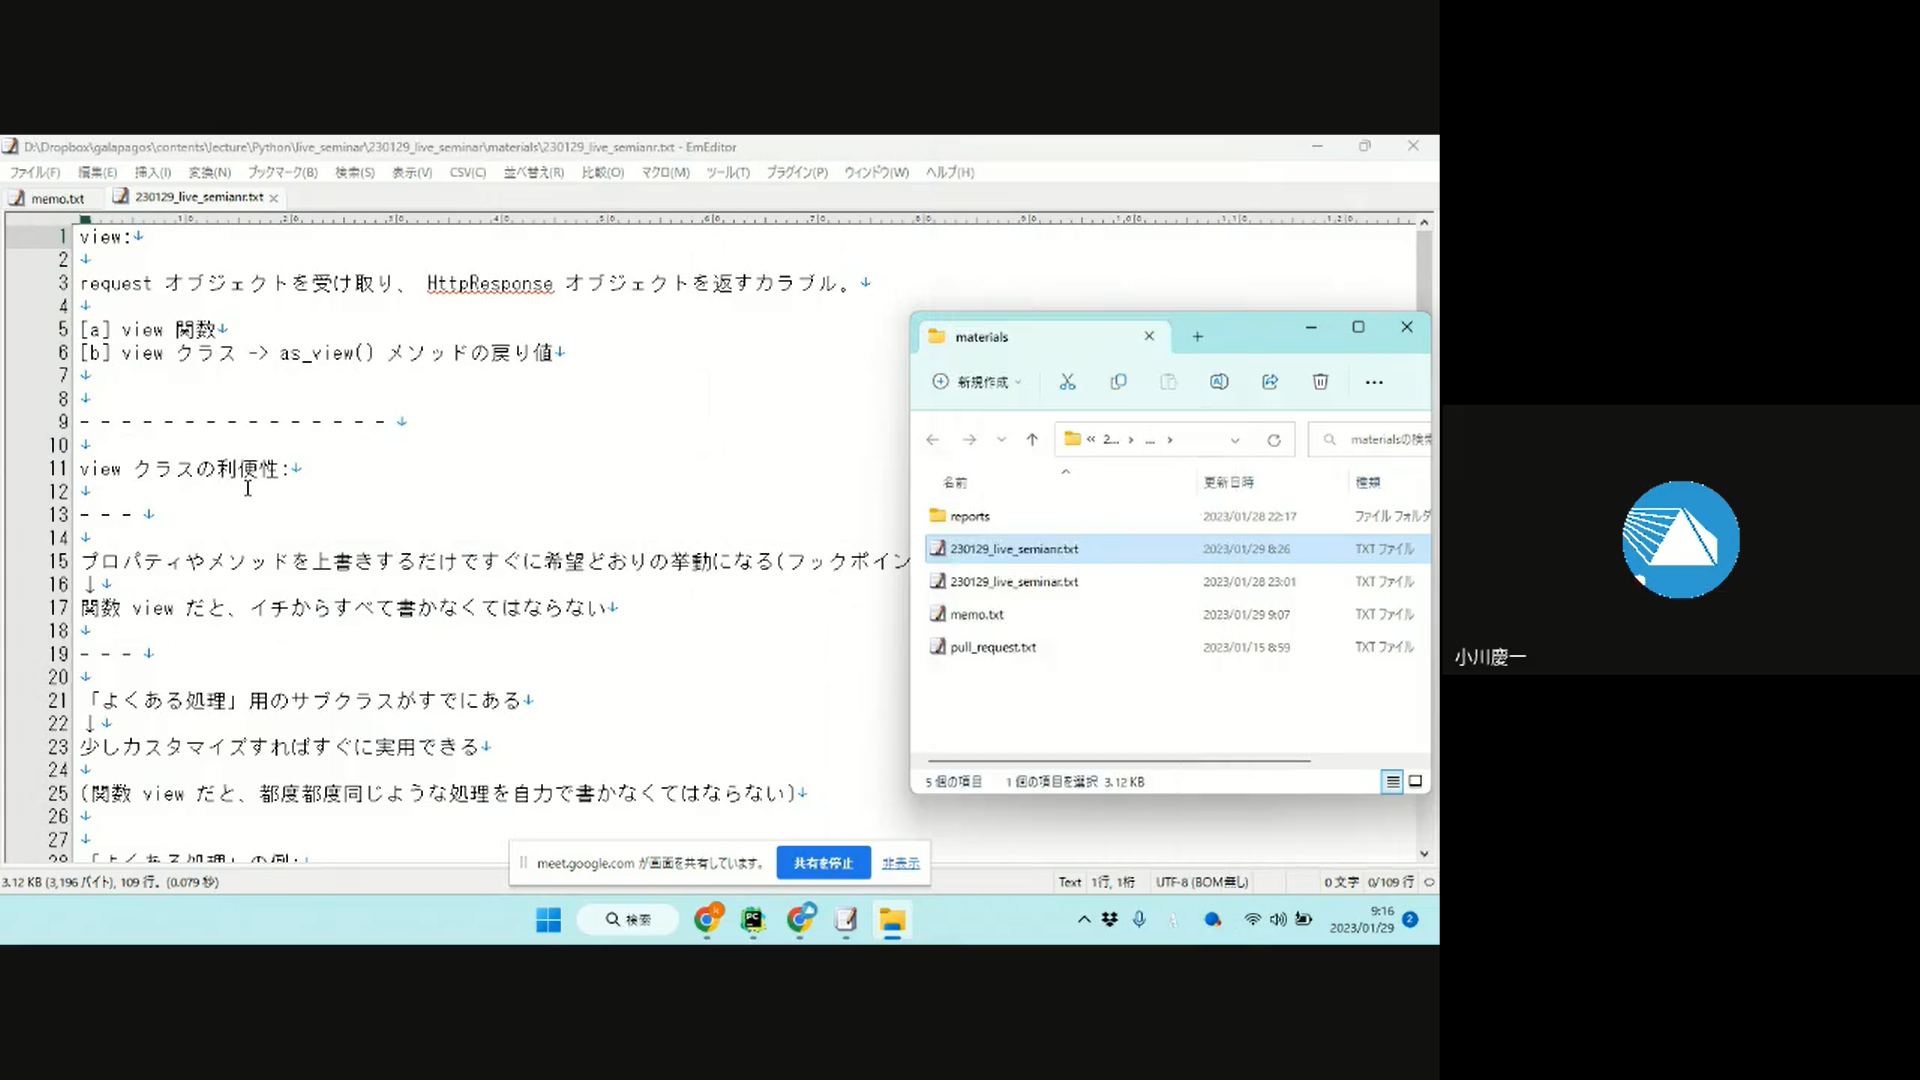1920x1080 pixels.
Task: Click the Share icon in Explorer toolbar
Action: 1270,382
